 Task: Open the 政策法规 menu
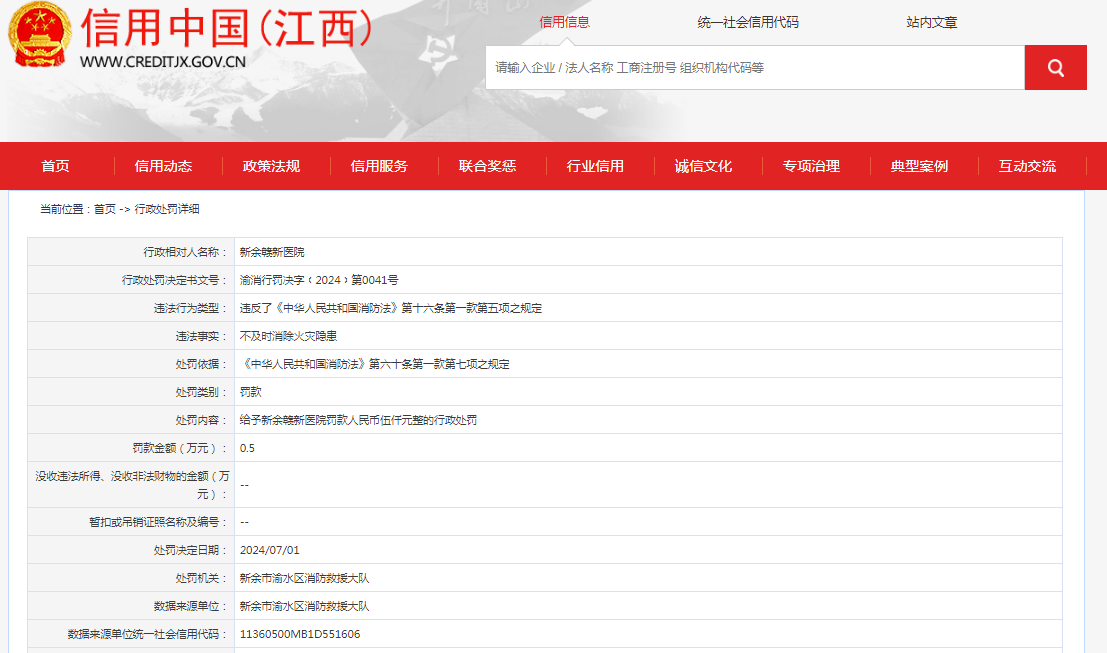(x=271, y=166)
